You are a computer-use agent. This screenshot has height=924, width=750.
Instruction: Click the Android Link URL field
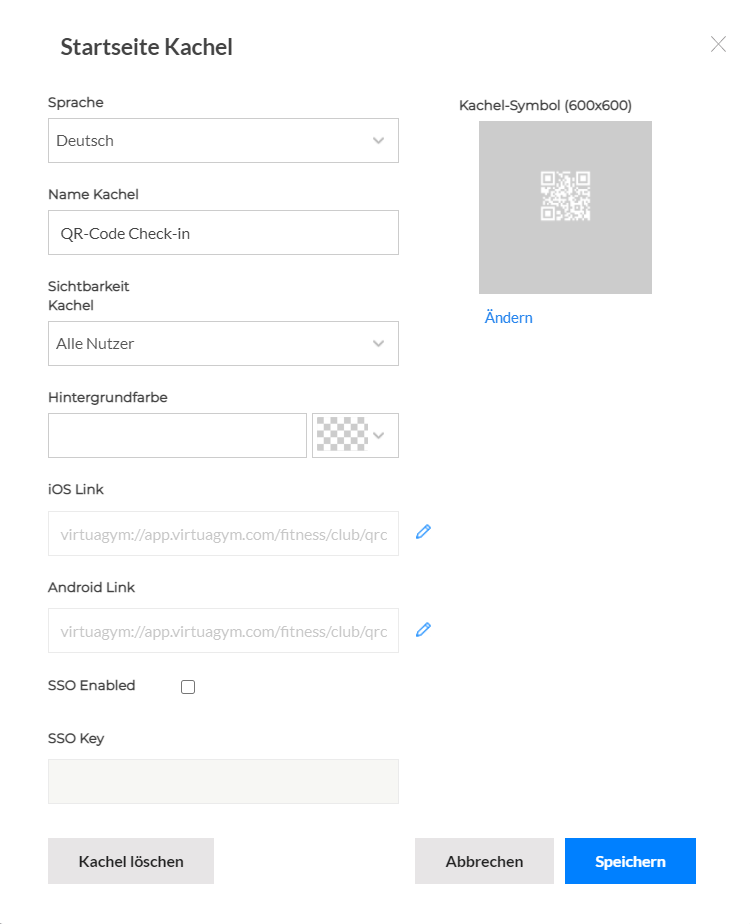point(222,631)
